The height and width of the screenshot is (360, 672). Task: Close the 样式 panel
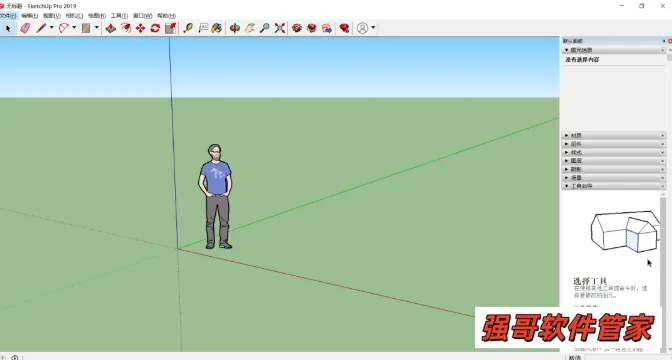tap(663, 152)
